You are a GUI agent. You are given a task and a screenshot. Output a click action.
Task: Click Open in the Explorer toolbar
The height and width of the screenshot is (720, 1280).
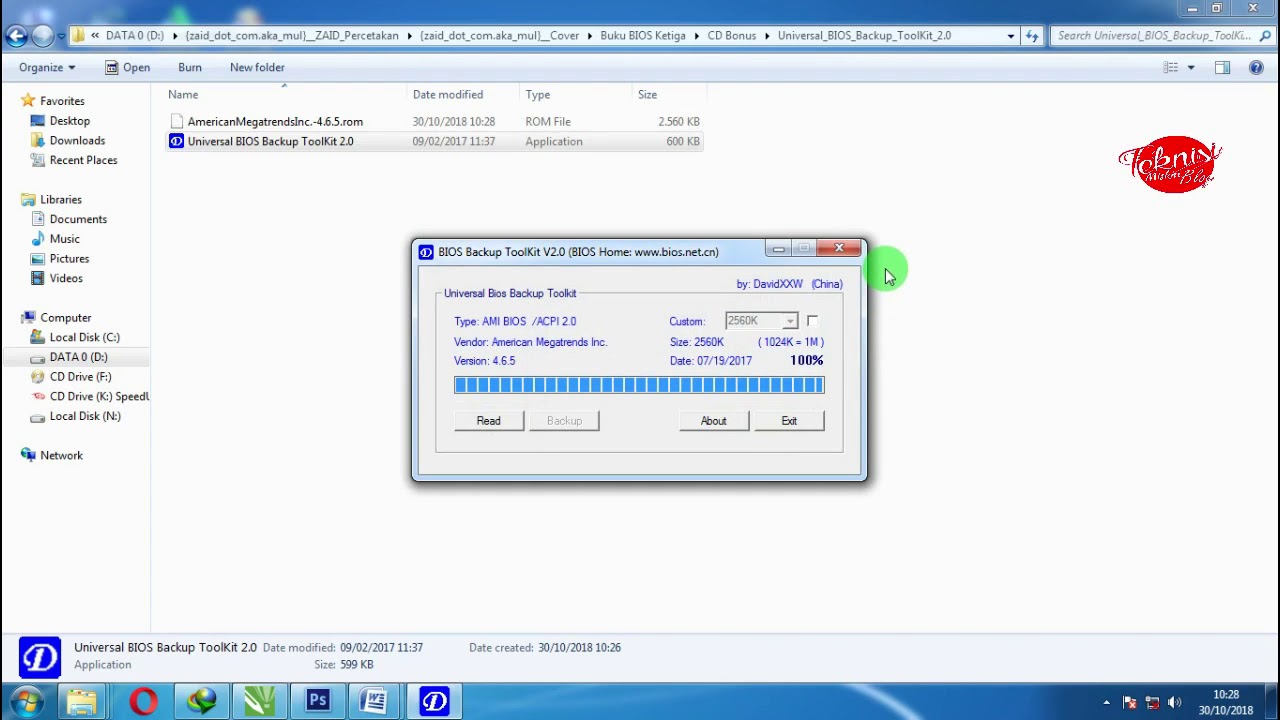tap(128, 67)
